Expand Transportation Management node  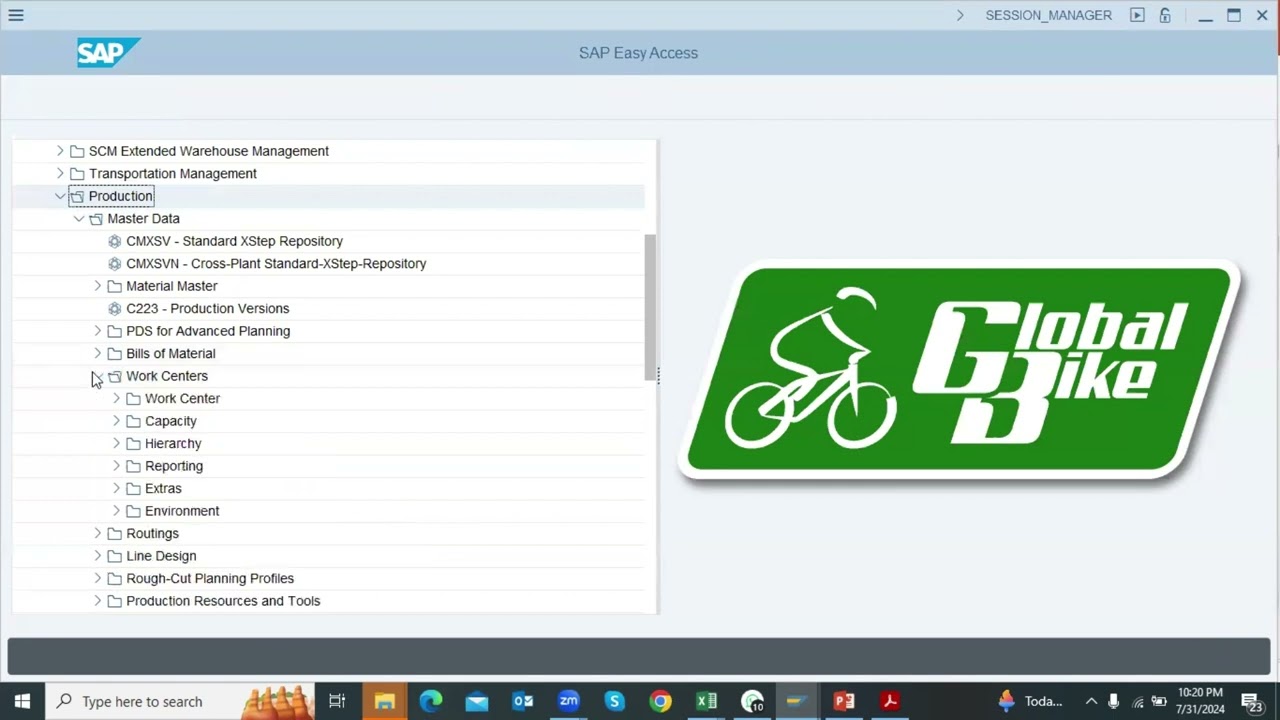[x=60, y=173]
